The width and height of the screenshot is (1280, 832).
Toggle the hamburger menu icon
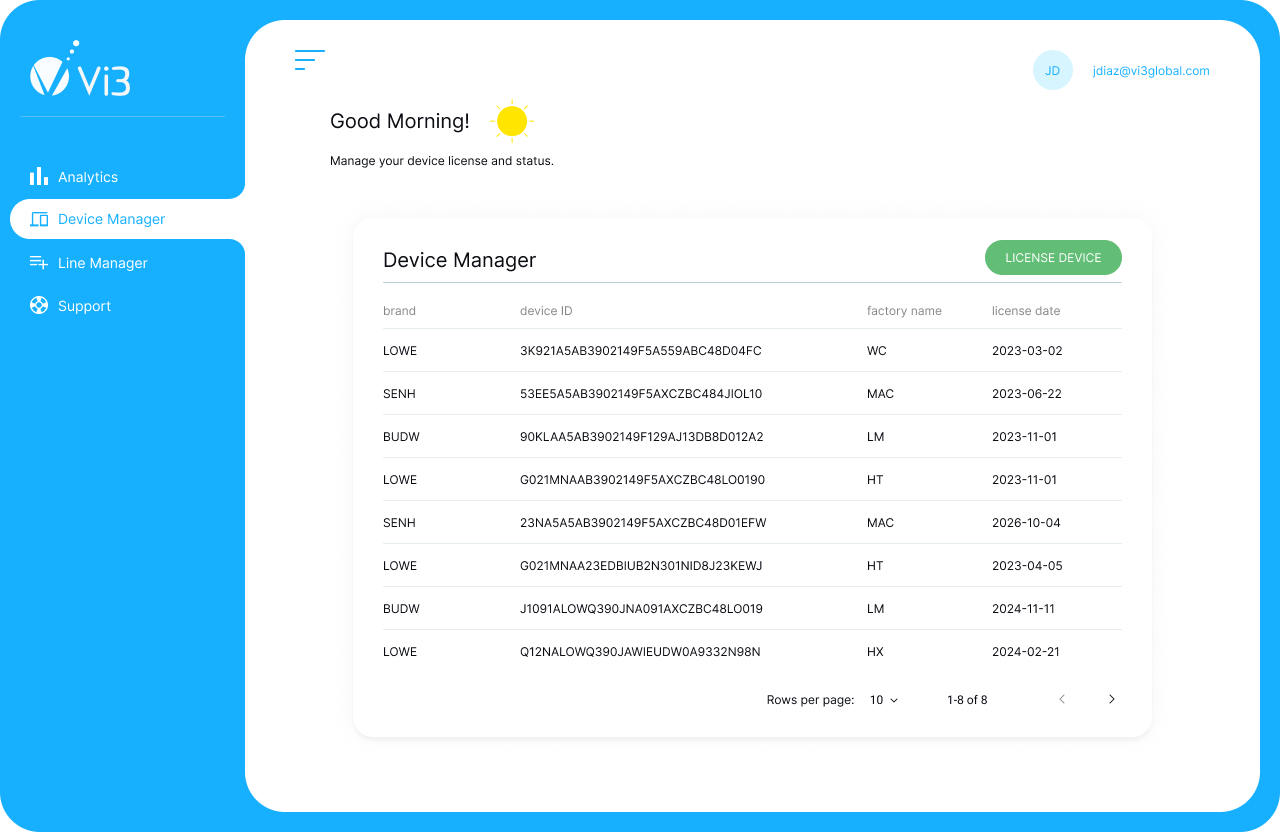[310, 60]
